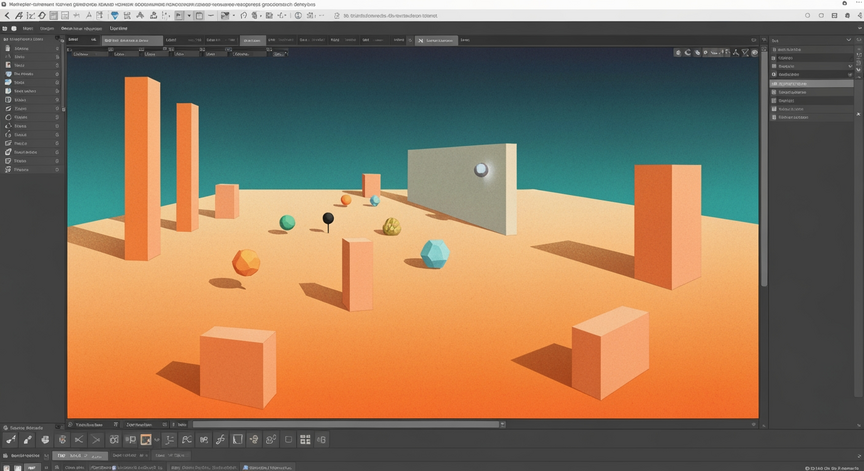Click the star pin icon on right panel edge

point(858,113)
